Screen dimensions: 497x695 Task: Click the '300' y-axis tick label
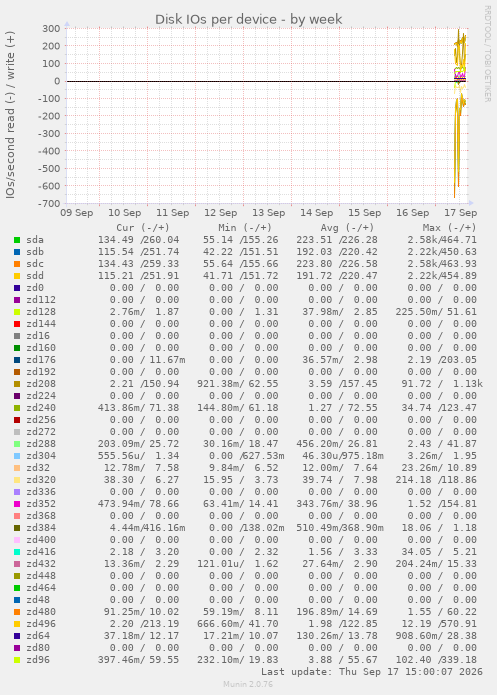[x=51, y=28]
